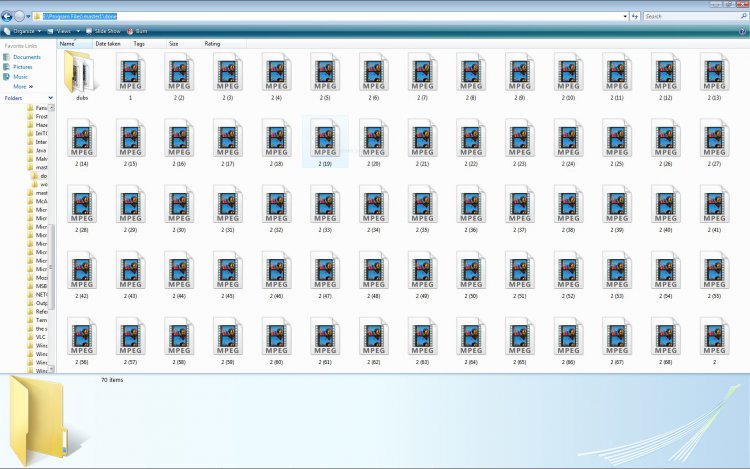
Task: Open the Documents favorite link
Action: (22, 57)
